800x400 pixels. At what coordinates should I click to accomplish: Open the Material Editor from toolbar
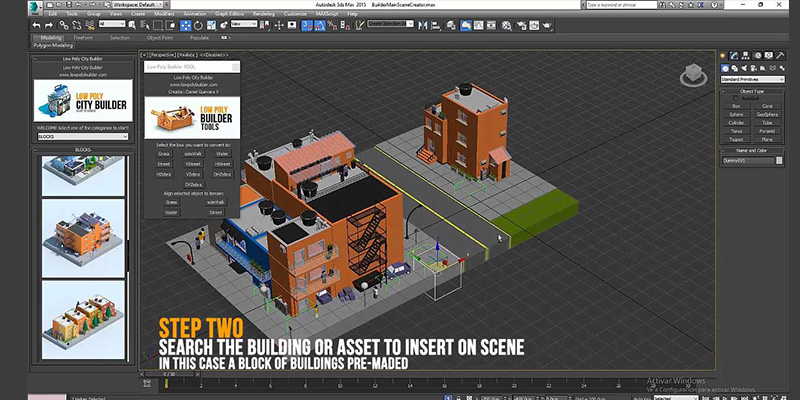[507, 25]
